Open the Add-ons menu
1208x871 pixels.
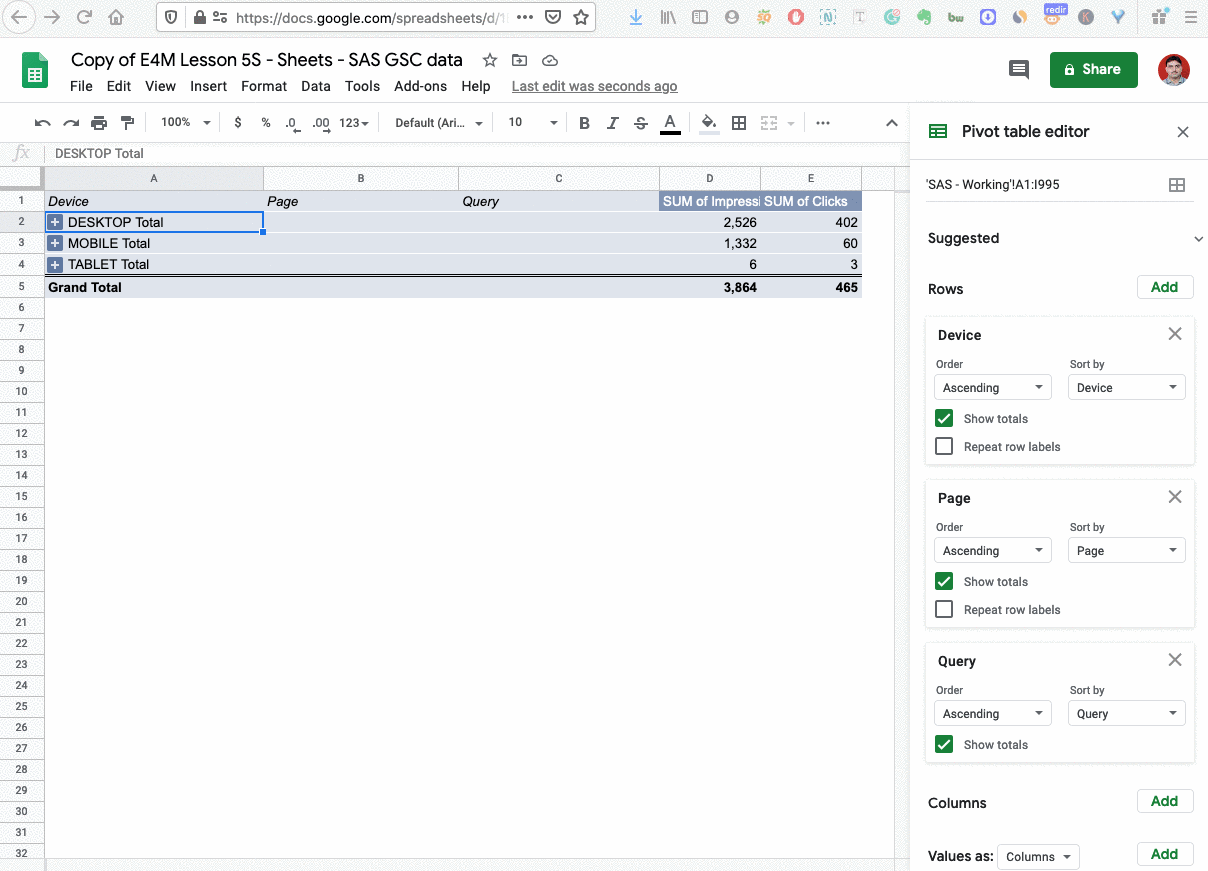pos(420,86)
